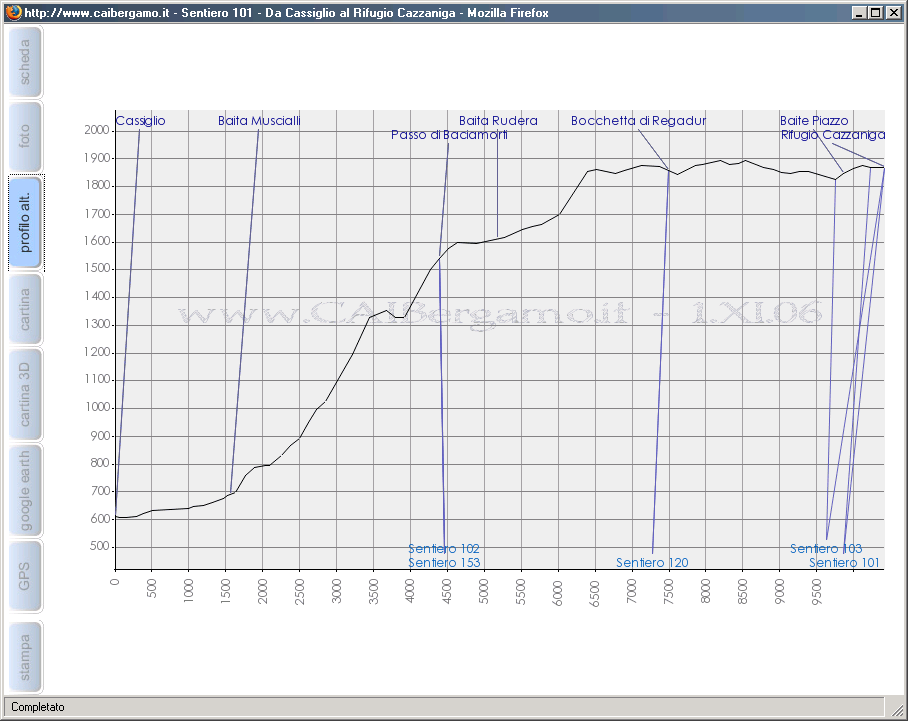
Task: Open the scheda tab
Action: tap(25, 63)
